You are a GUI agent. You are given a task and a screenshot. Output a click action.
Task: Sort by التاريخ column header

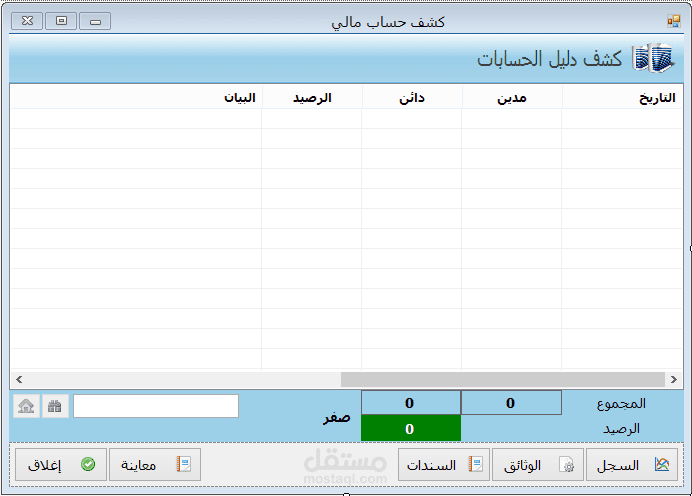click(x=622, y=97)
